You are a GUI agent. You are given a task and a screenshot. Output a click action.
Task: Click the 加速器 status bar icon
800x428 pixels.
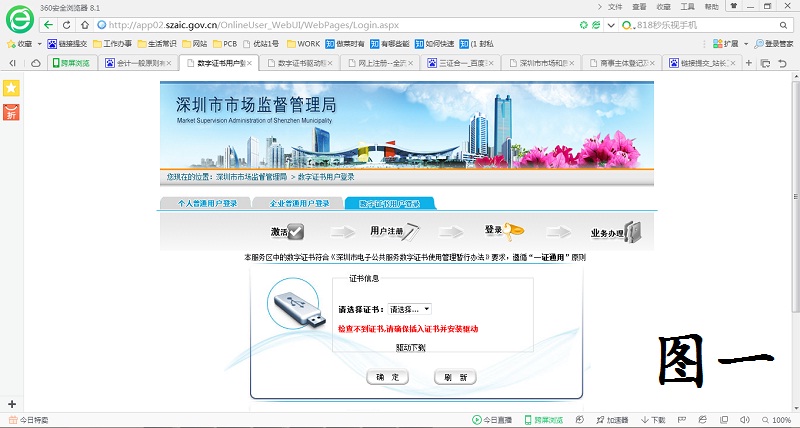pos(610,420)
